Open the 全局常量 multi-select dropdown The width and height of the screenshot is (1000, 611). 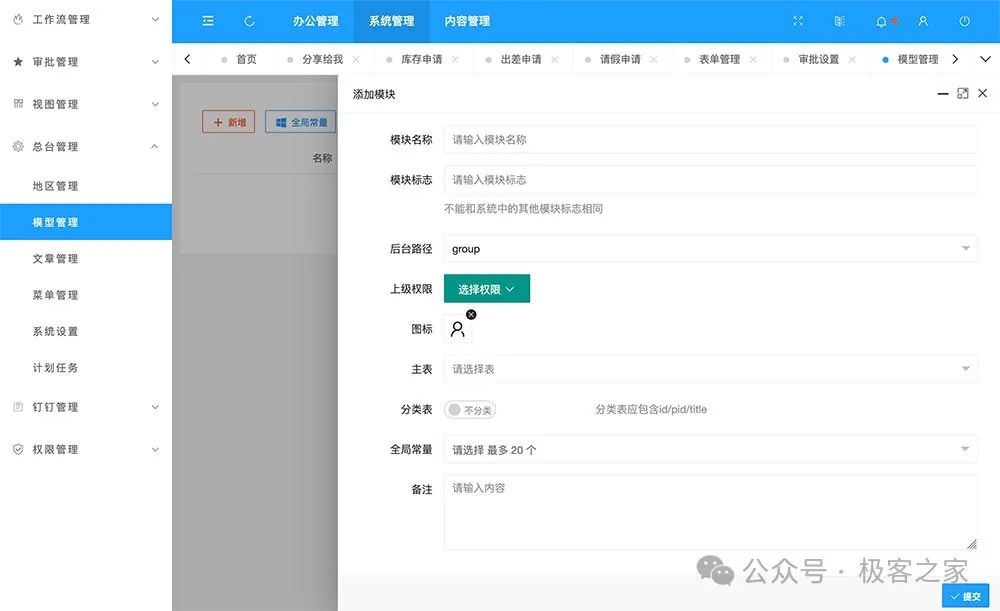(710, 450)
